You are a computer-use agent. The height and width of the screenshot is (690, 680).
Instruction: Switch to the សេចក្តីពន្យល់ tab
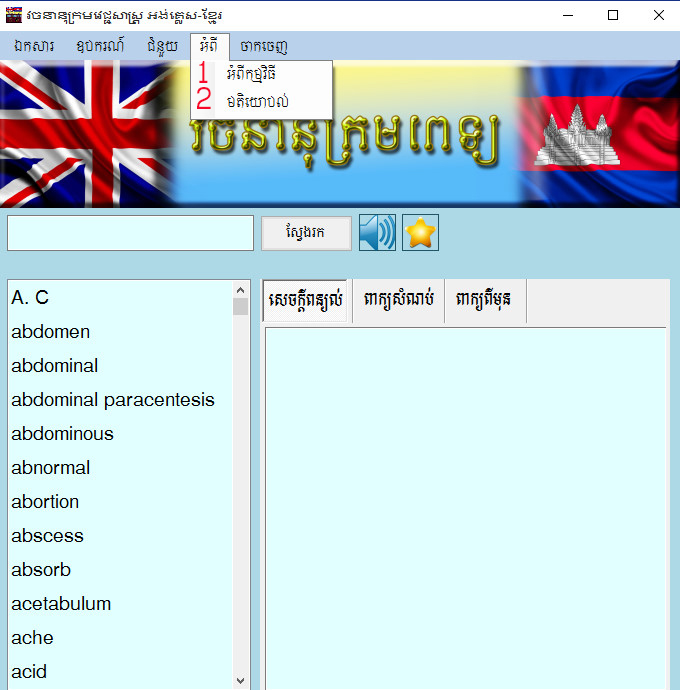(305, 300)
